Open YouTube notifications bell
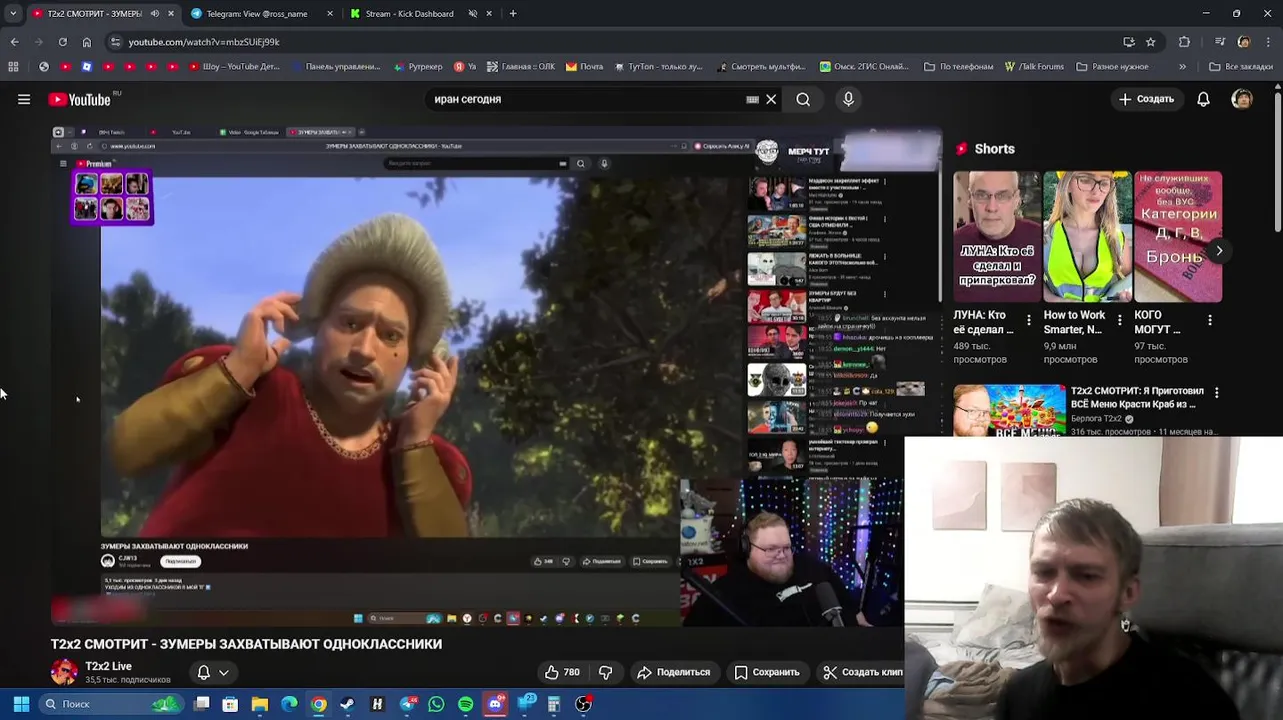This screenshot has height=720, width=1283. [x=1203, y=99]
